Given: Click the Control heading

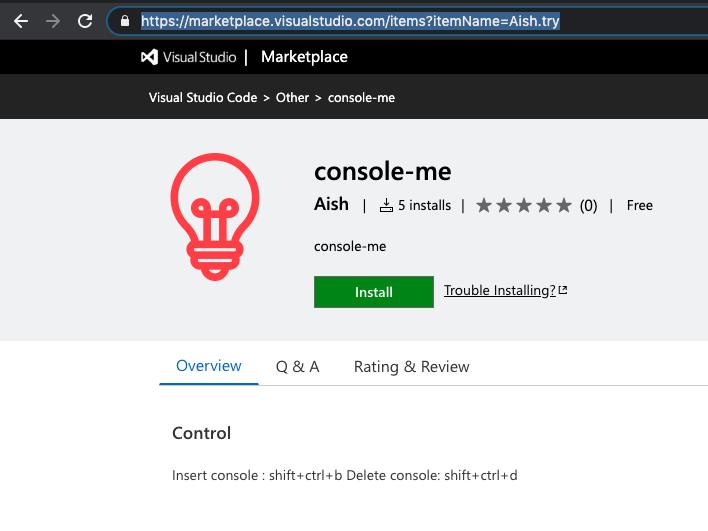Looking at the screenshot, I should [x=201, y=433].
